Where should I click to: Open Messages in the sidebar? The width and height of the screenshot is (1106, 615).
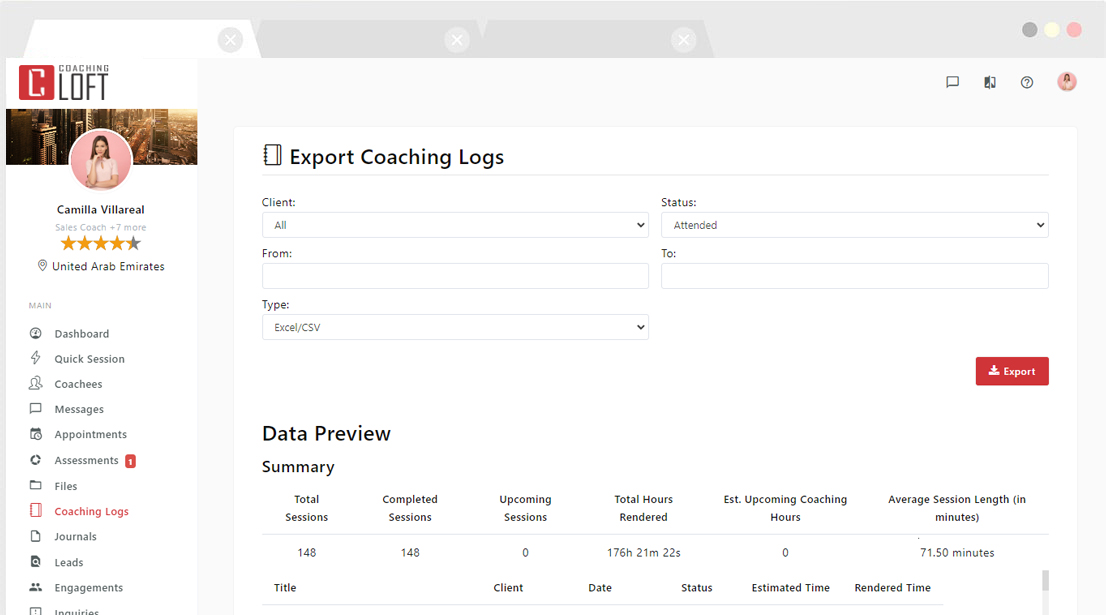pyautogui.click(x=80, y=408)
